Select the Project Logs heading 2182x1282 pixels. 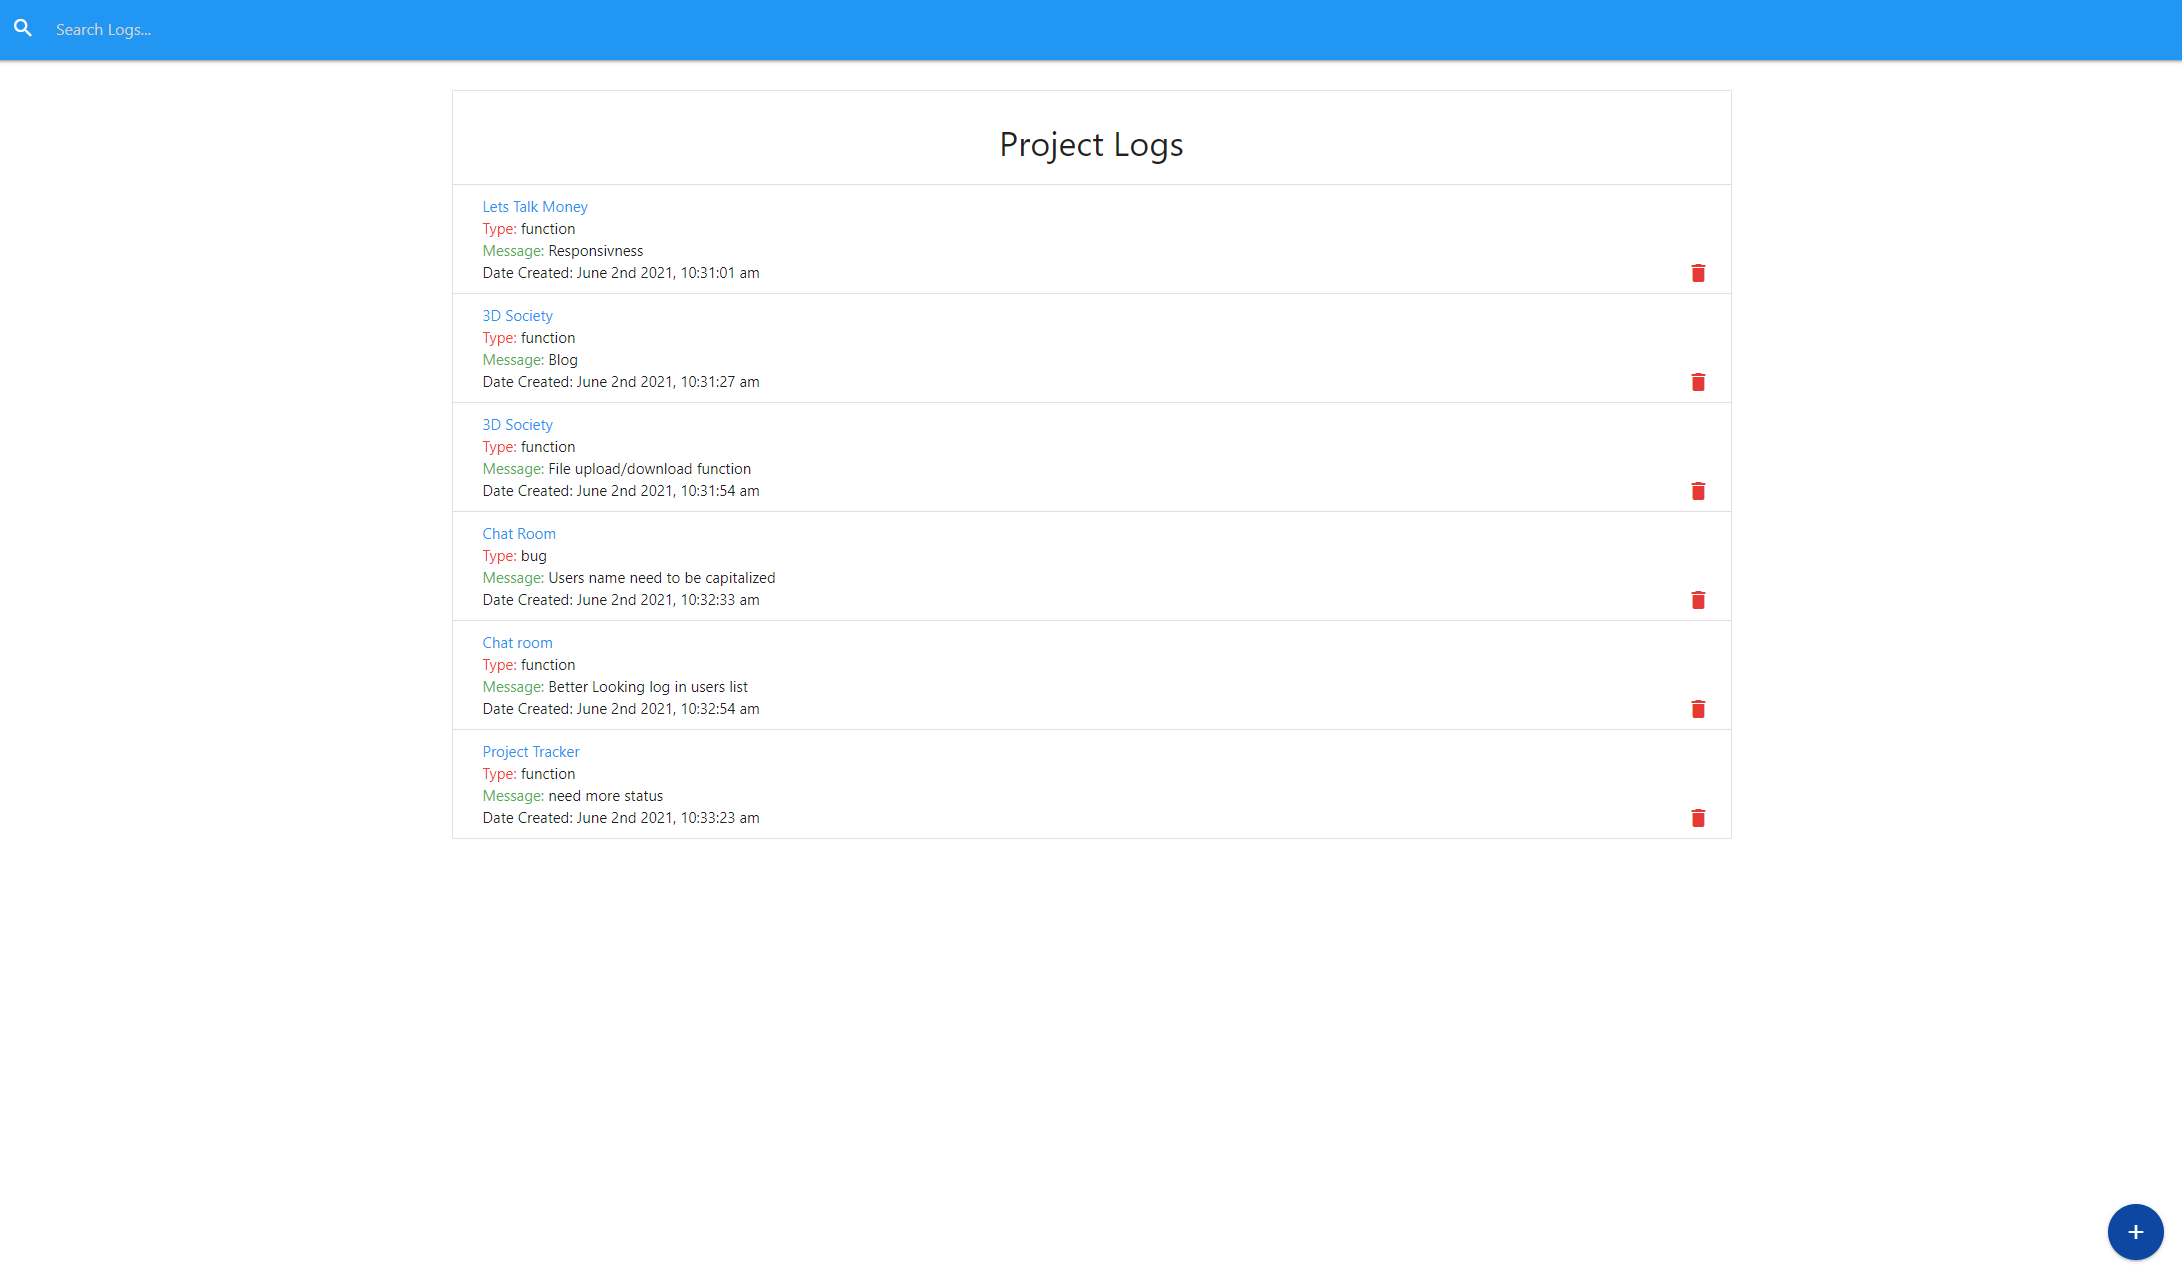[1091, 145]
